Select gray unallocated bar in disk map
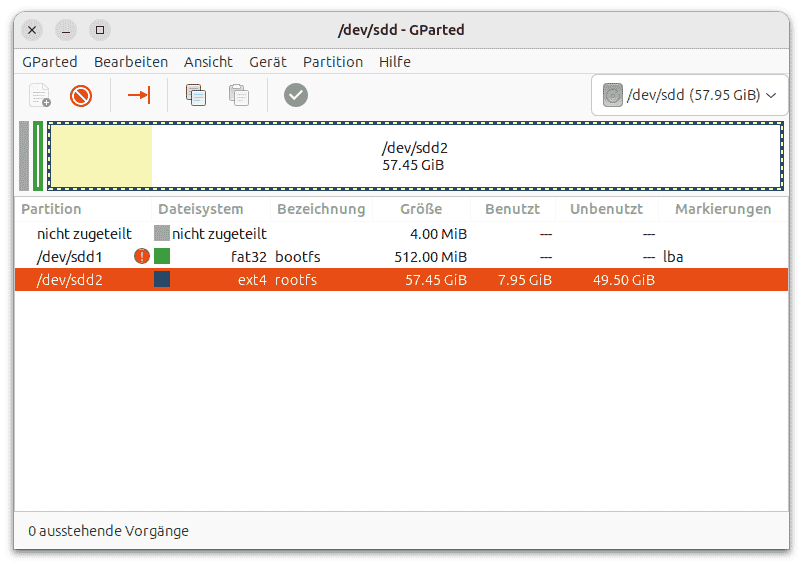Image resolution: width=803 pixels, height=566 pixels. pyautogui.click(x=24, y=156)
